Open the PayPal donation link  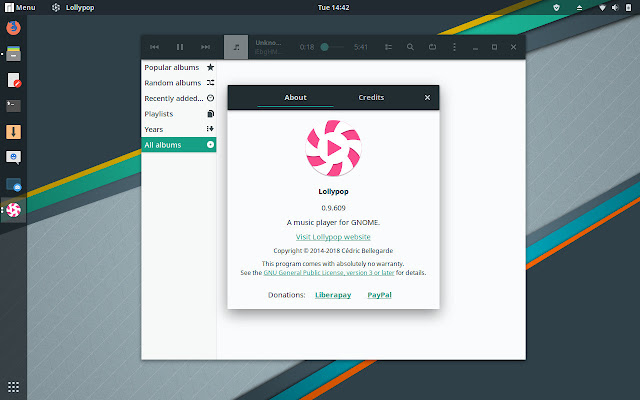[379, 295]
